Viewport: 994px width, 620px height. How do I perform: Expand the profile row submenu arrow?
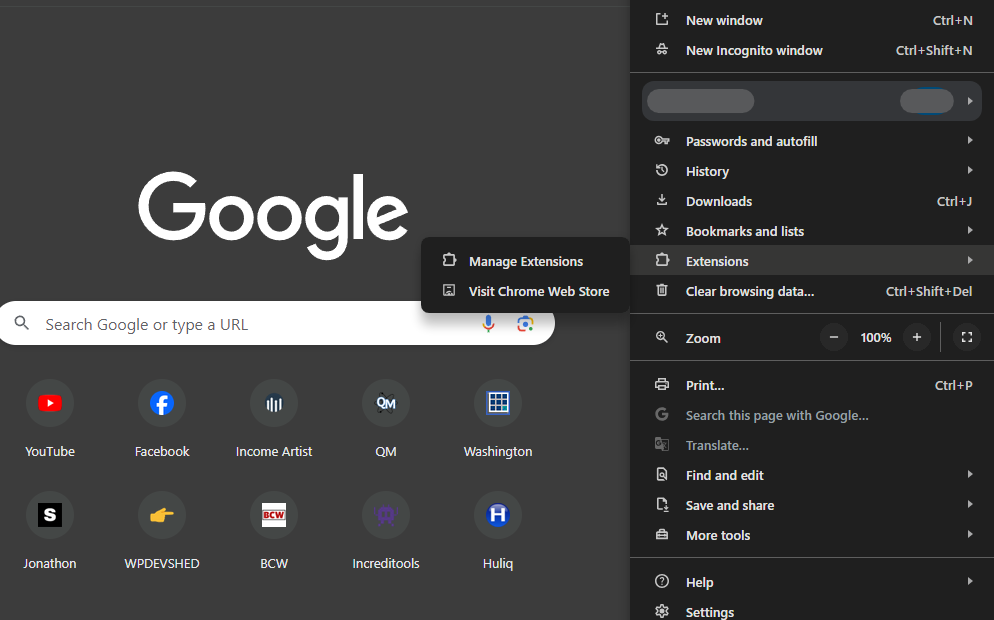pos(970,101)
